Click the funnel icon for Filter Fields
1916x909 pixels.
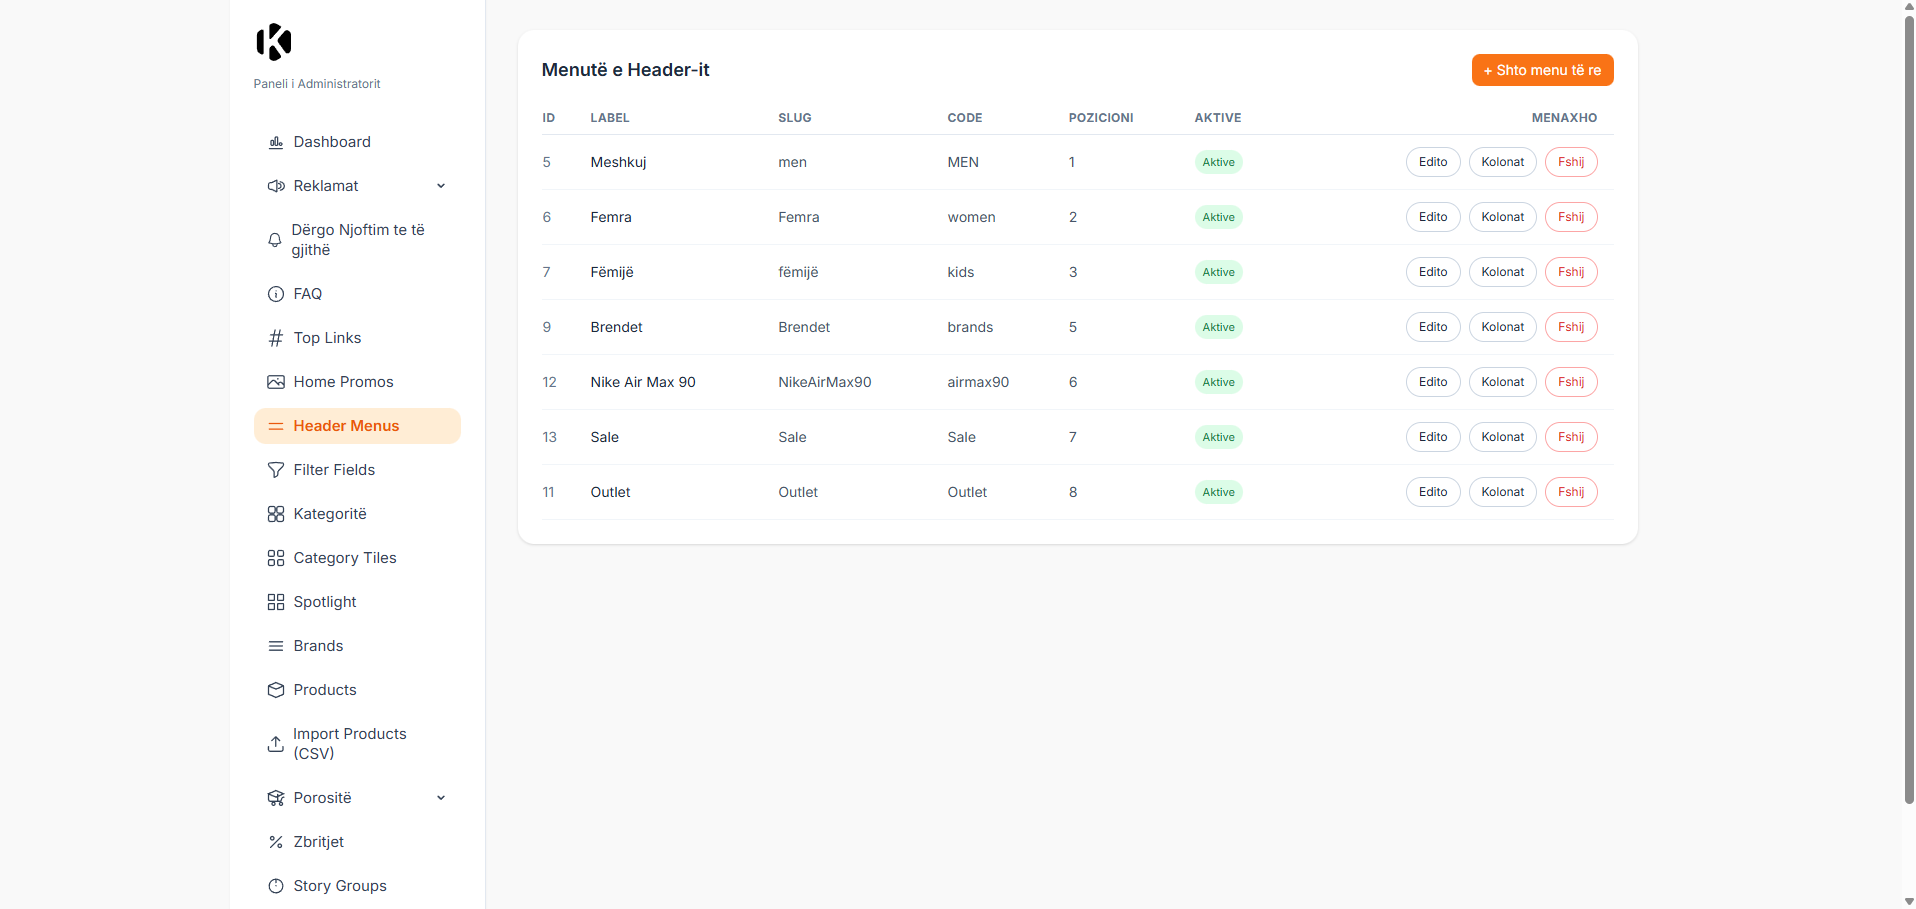tap(276, 470)
